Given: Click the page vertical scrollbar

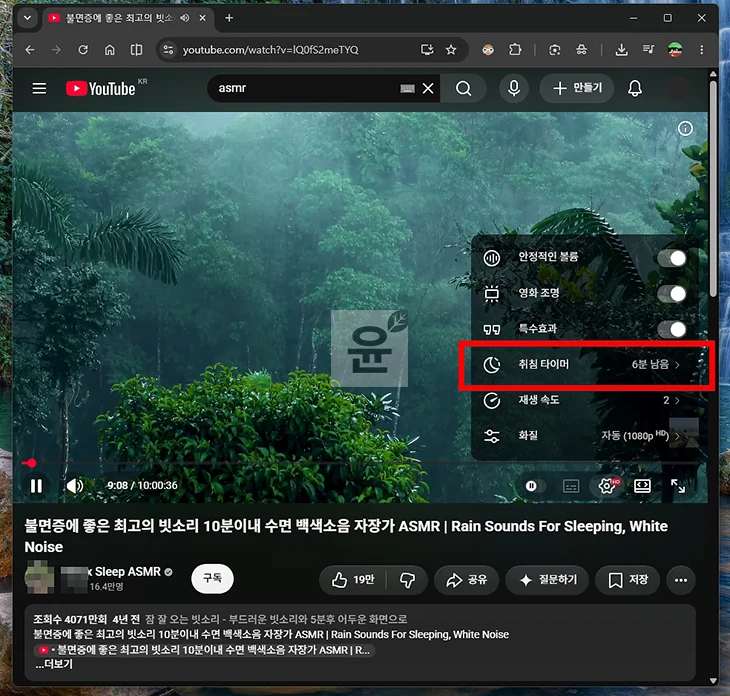Looking at the screenshot, I should [713, 188].
